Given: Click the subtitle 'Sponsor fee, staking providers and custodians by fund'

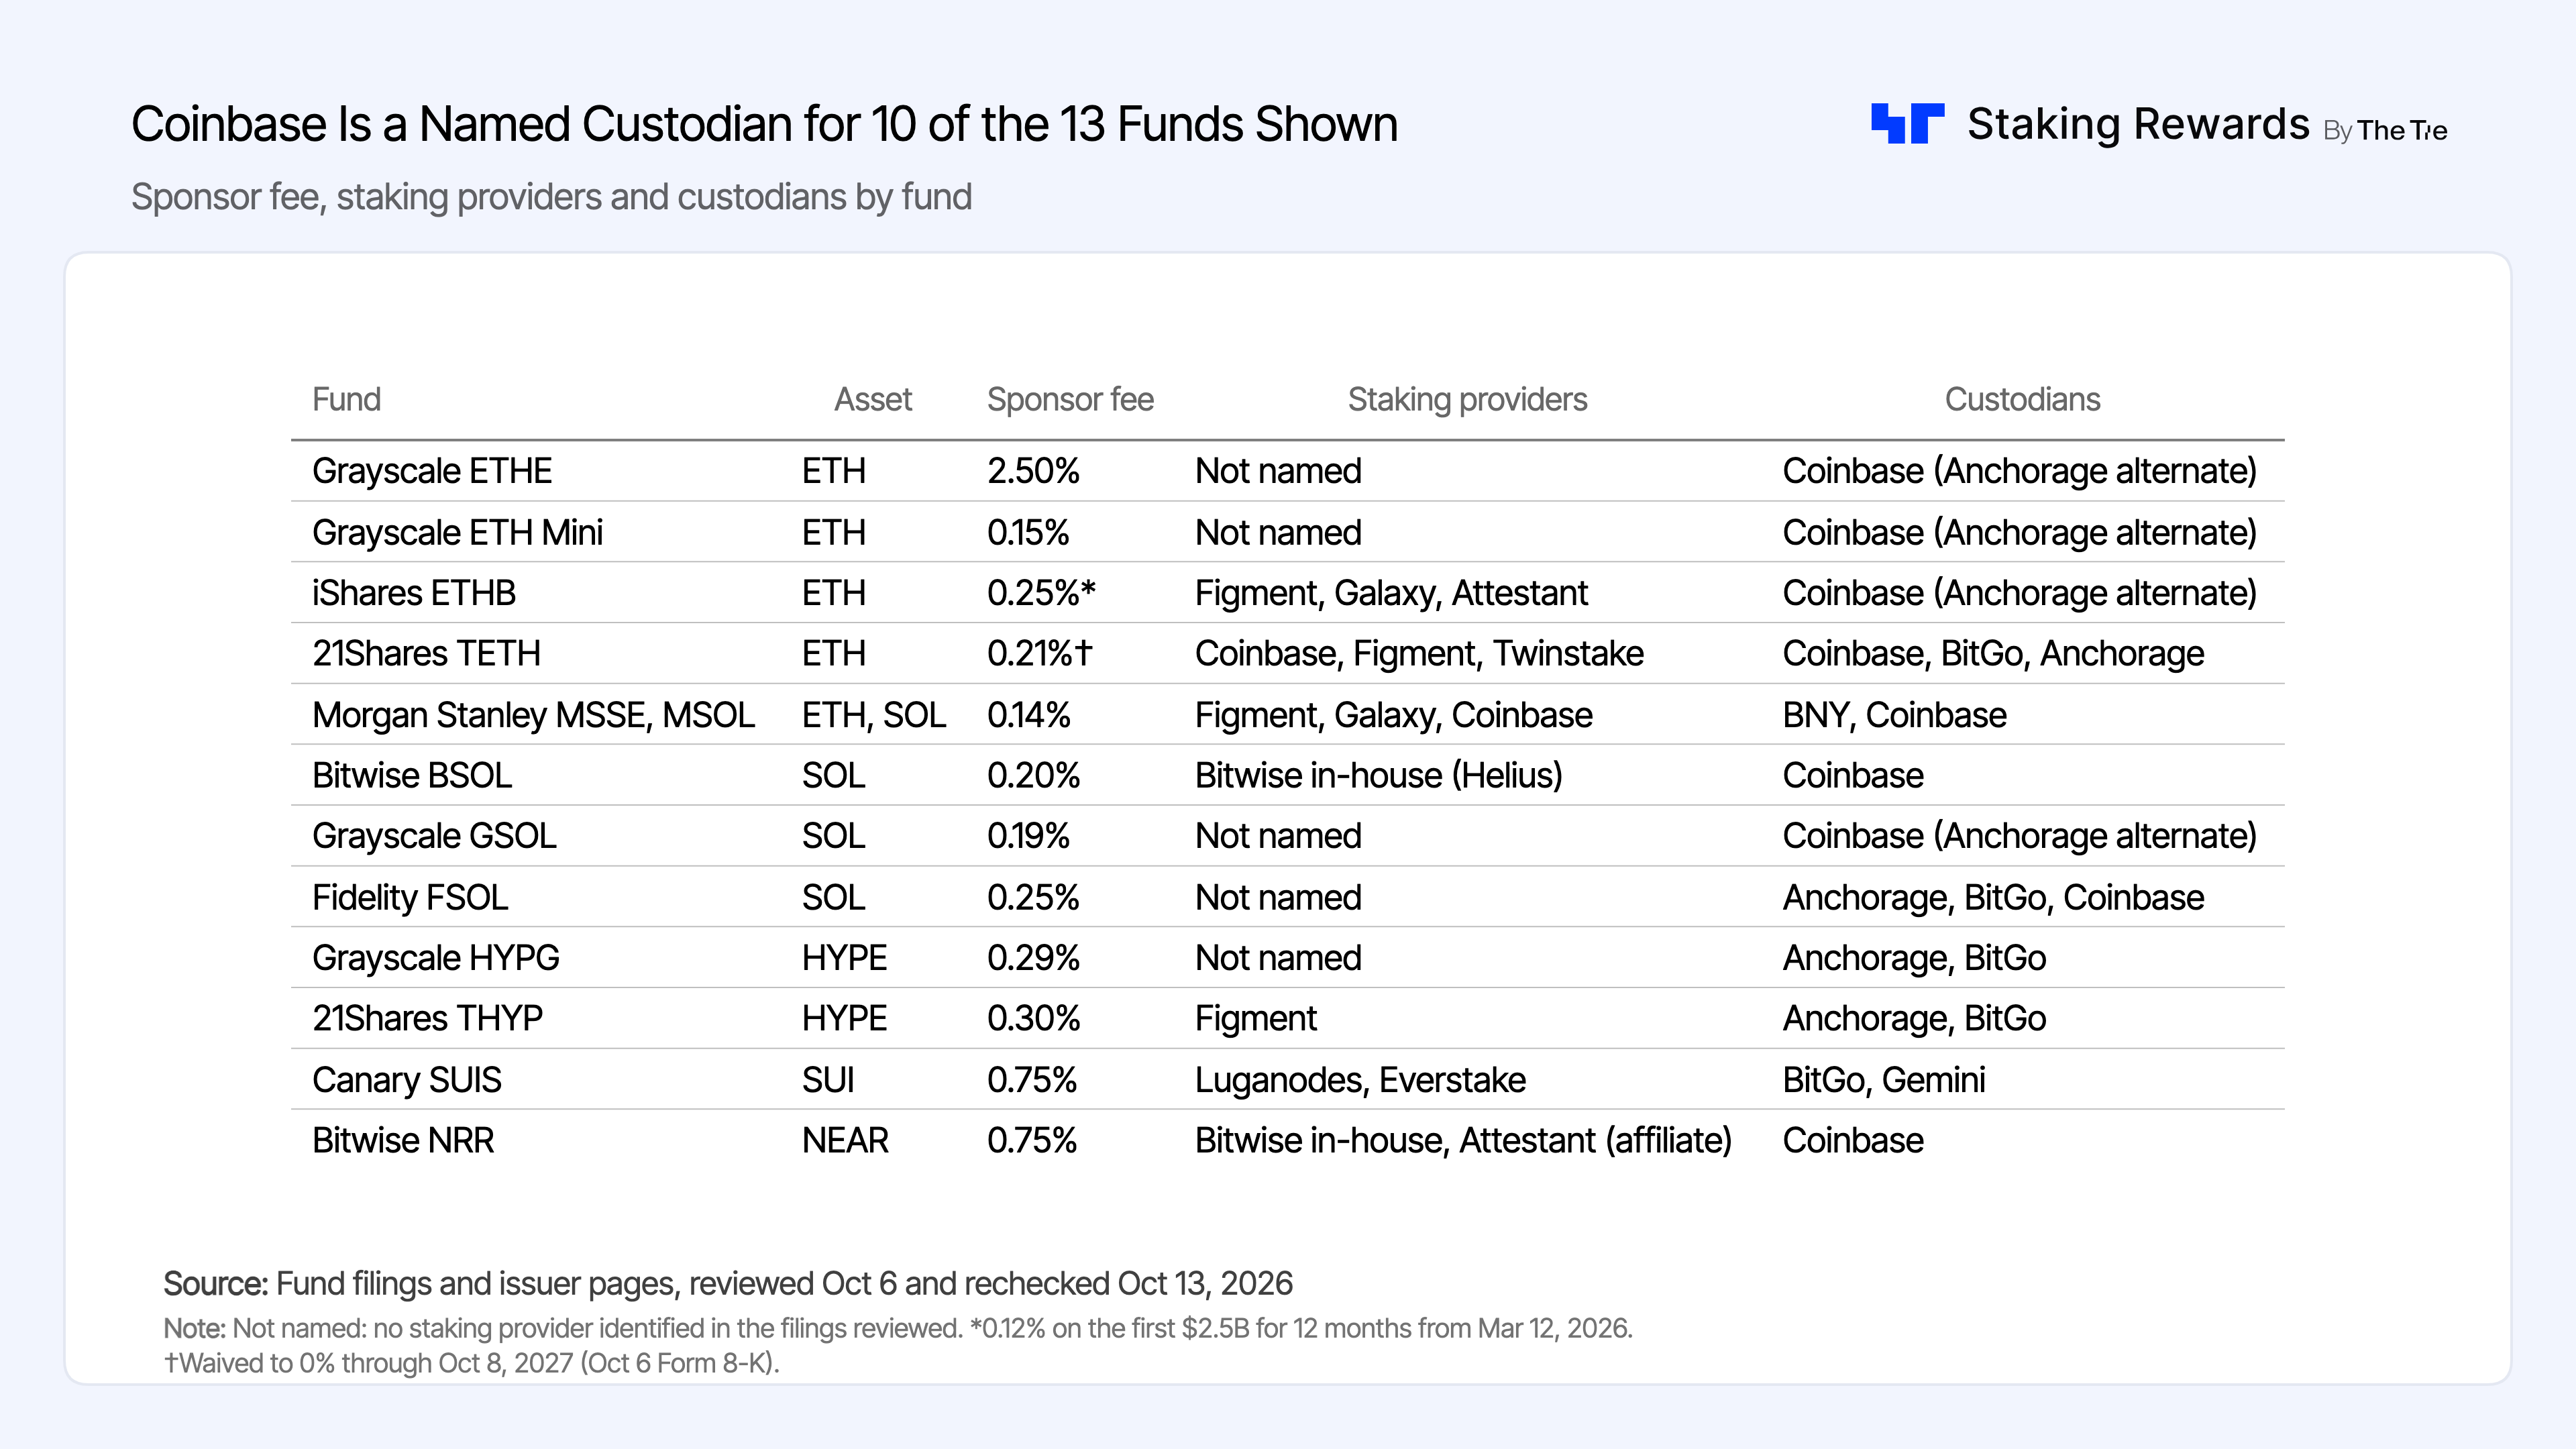Looking at the screenshot, I should click(x=551, y=197).
